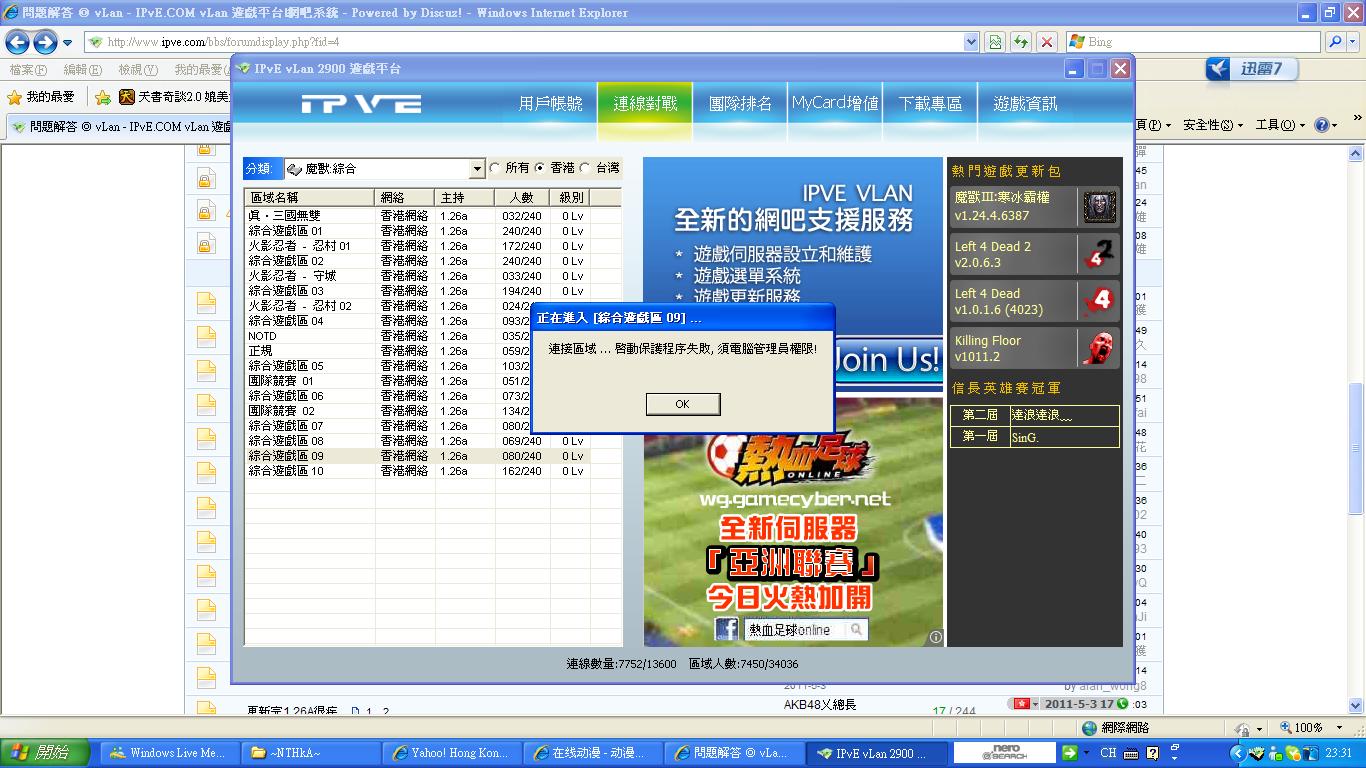Image resolution: width=1366 pixels, height=768 pixels.
Task: Select the 所有 (All) radio button
Action: point(495,168)
